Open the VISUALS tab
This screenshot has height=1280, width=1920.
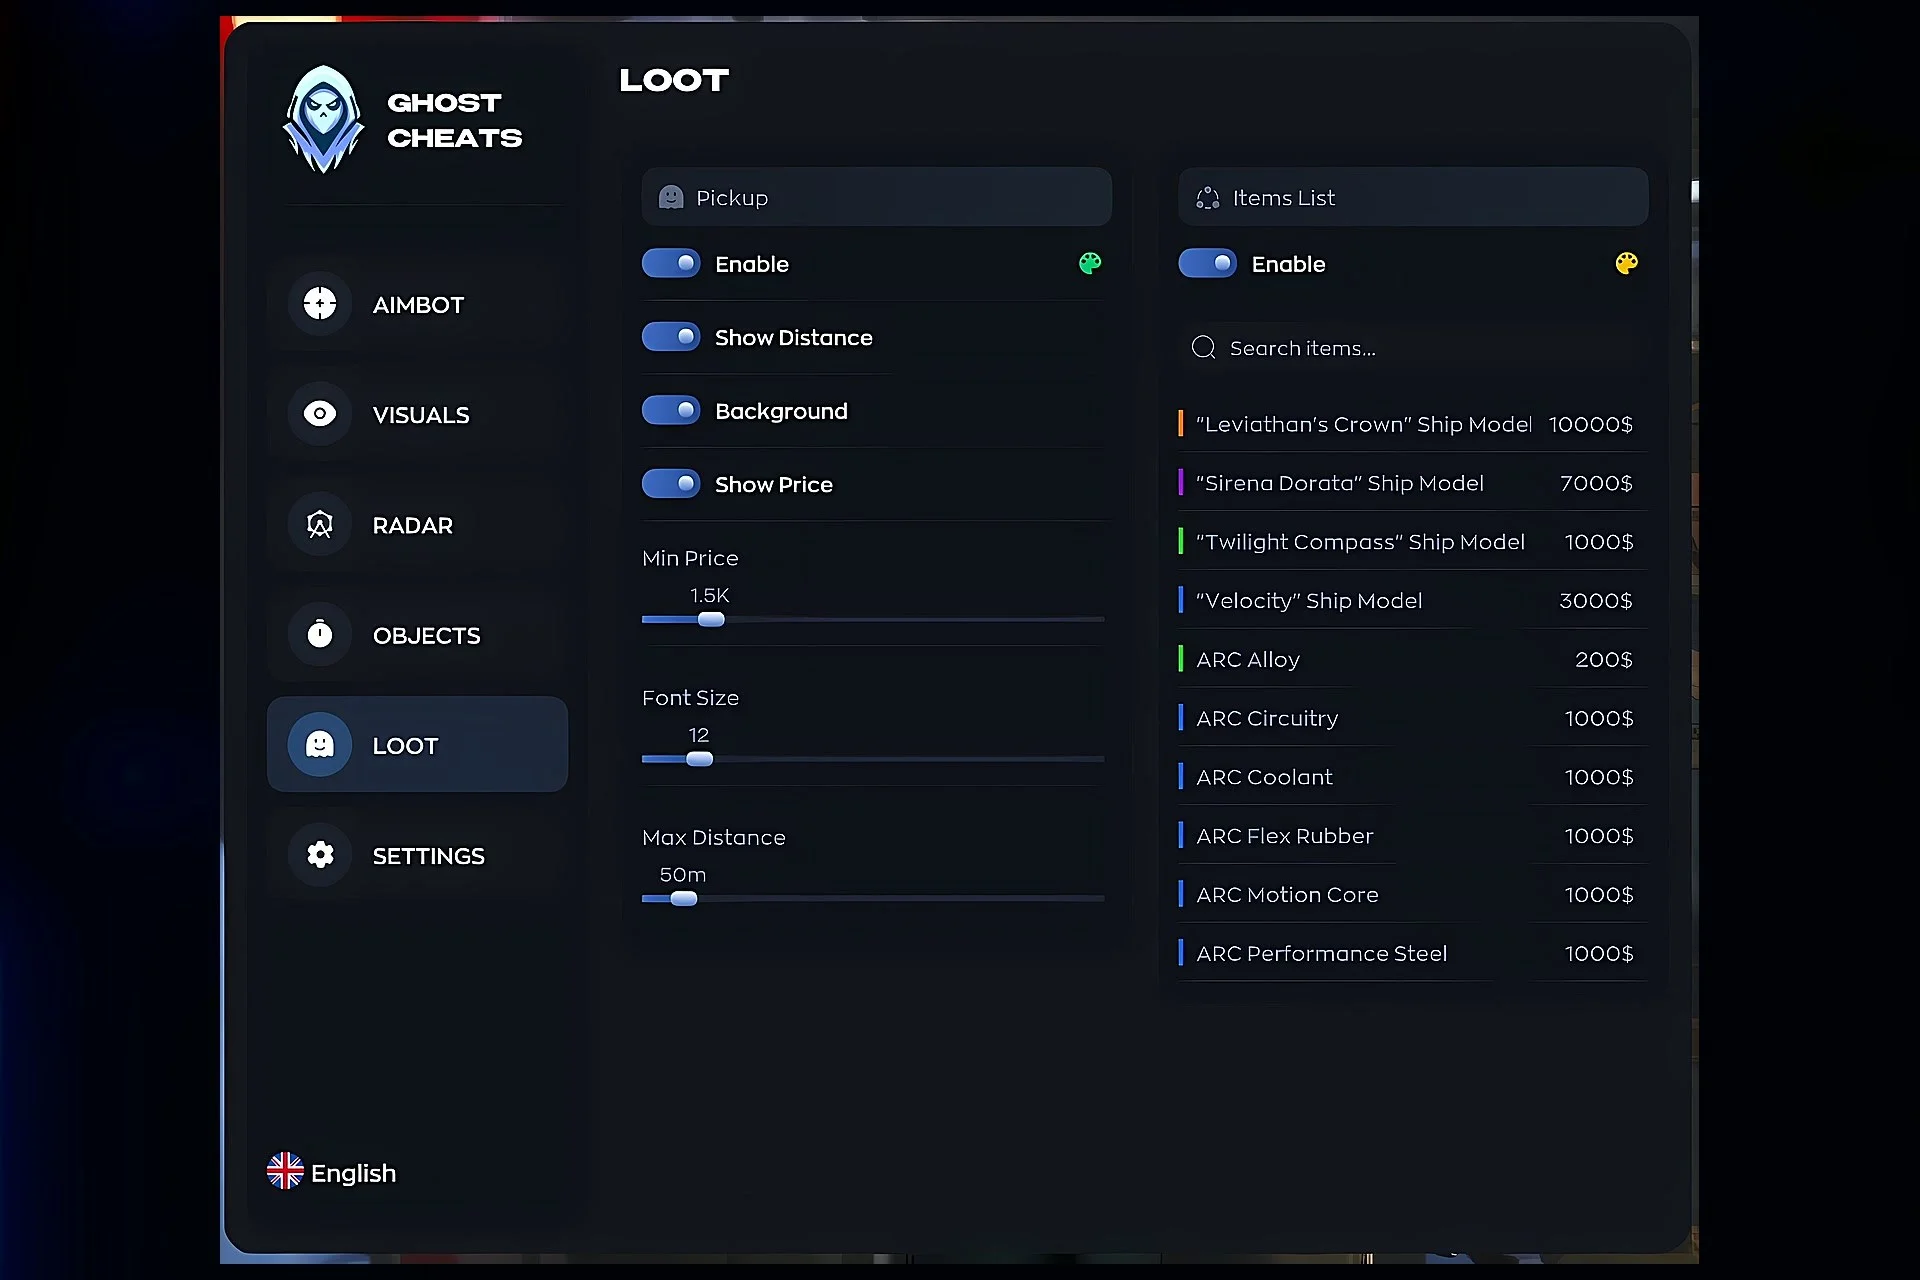click(417, 414)
